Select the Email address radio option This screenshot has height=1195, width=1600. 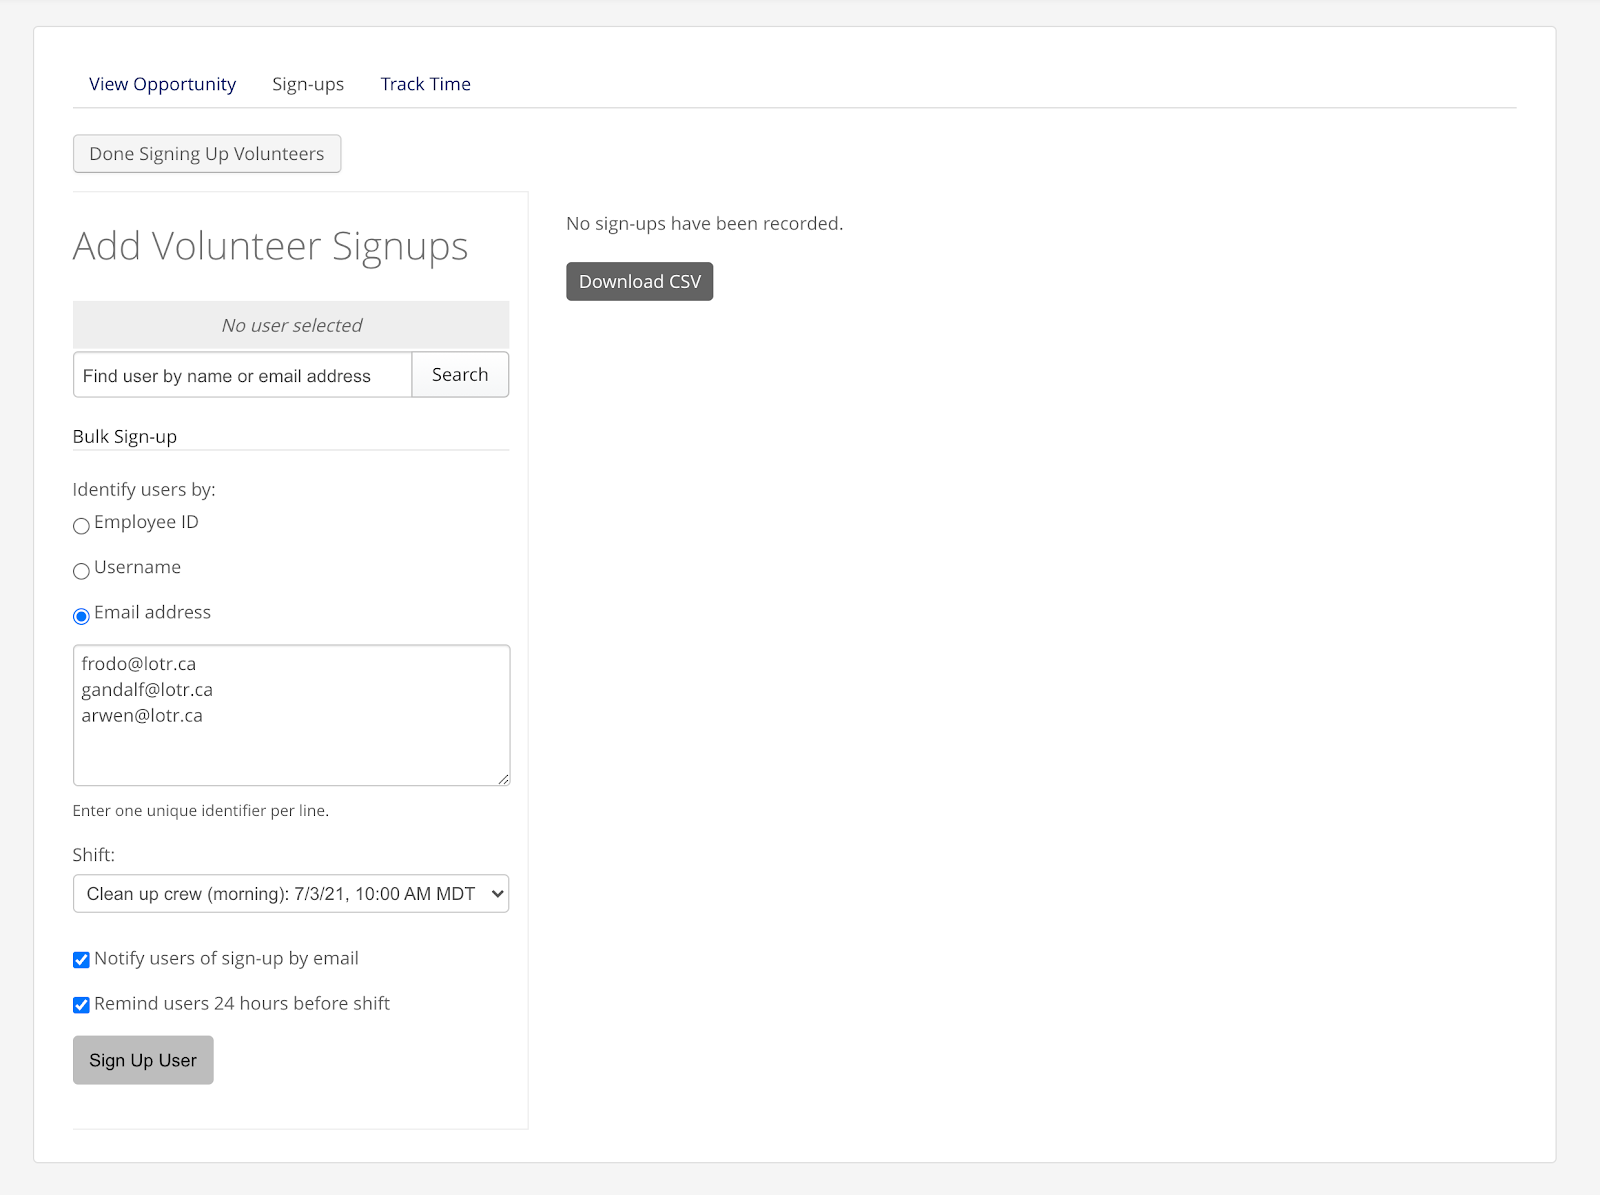click(82, 616)
